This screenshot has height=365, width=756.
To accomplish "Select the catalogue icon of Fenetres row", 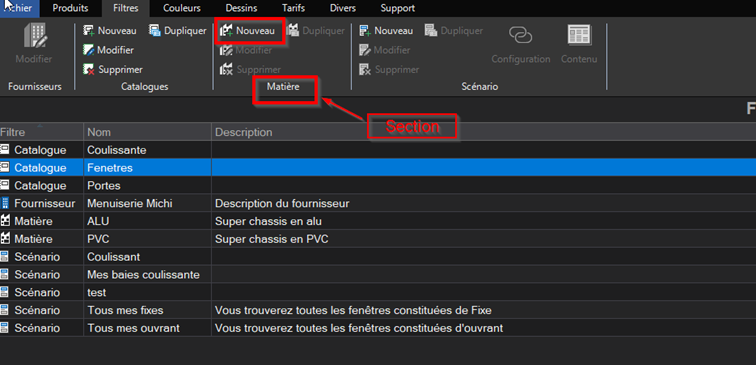I will (5, 167).
